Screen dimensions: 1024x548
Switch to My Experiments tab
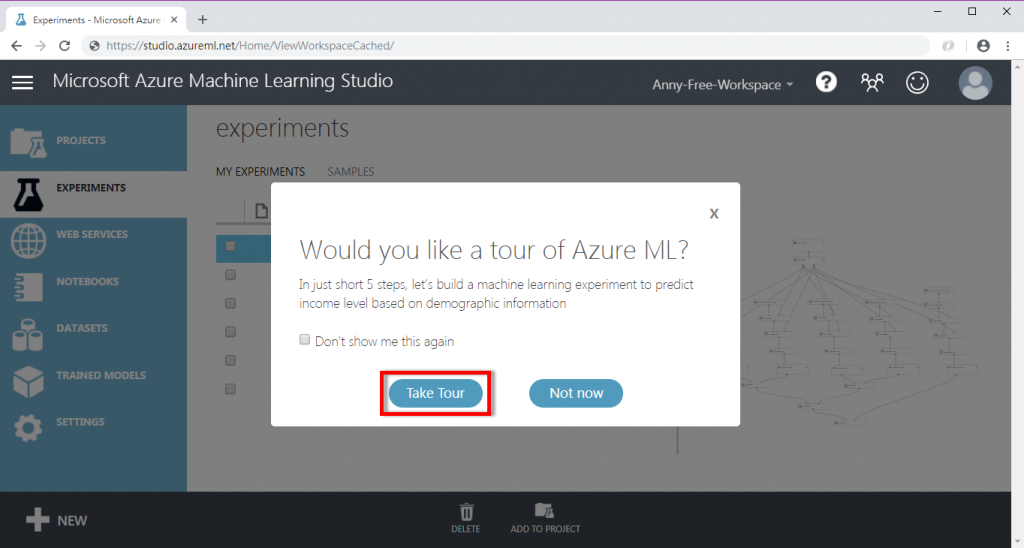click(261, 172)
